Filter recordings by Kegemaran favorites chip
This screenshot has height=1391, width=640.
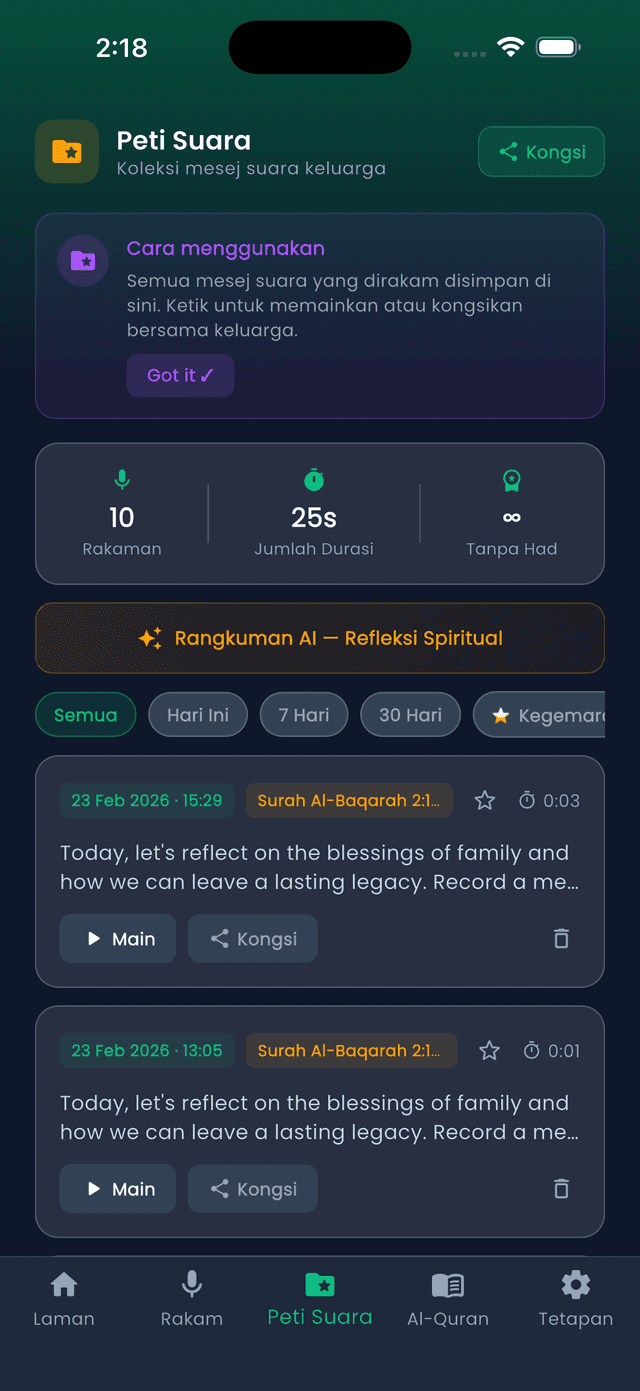pos(545,715)
